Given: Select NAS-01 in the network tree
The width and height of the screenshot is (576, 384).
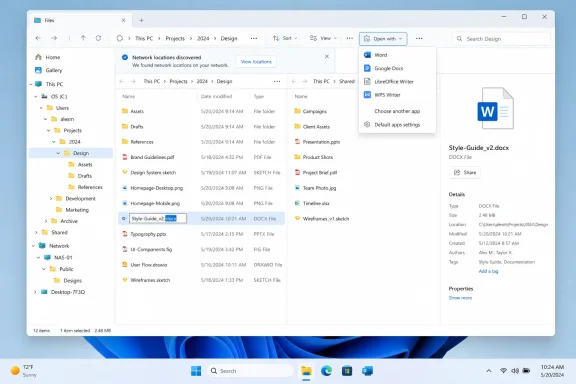Looking at the screenshot, I should tap(63, 258).
